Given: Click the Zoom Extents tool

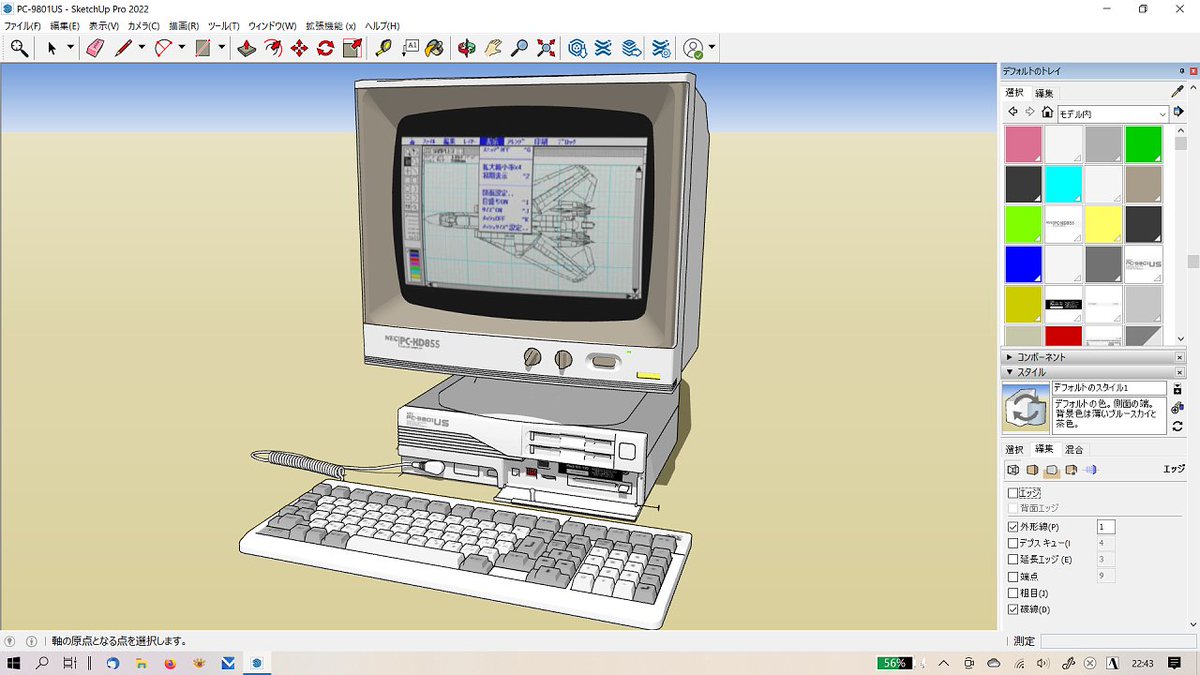Looking at the screenshot, I should tap(546, 47).
